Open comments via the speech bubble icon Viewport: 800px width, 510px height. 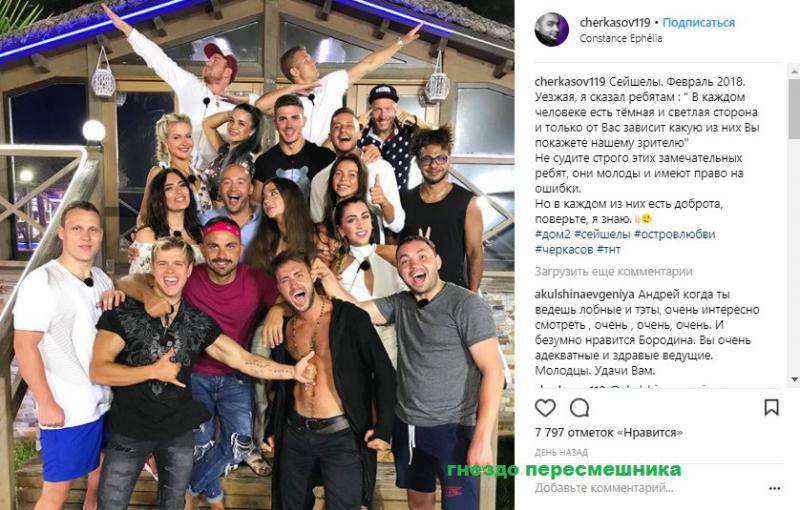[x=580, y=408]
